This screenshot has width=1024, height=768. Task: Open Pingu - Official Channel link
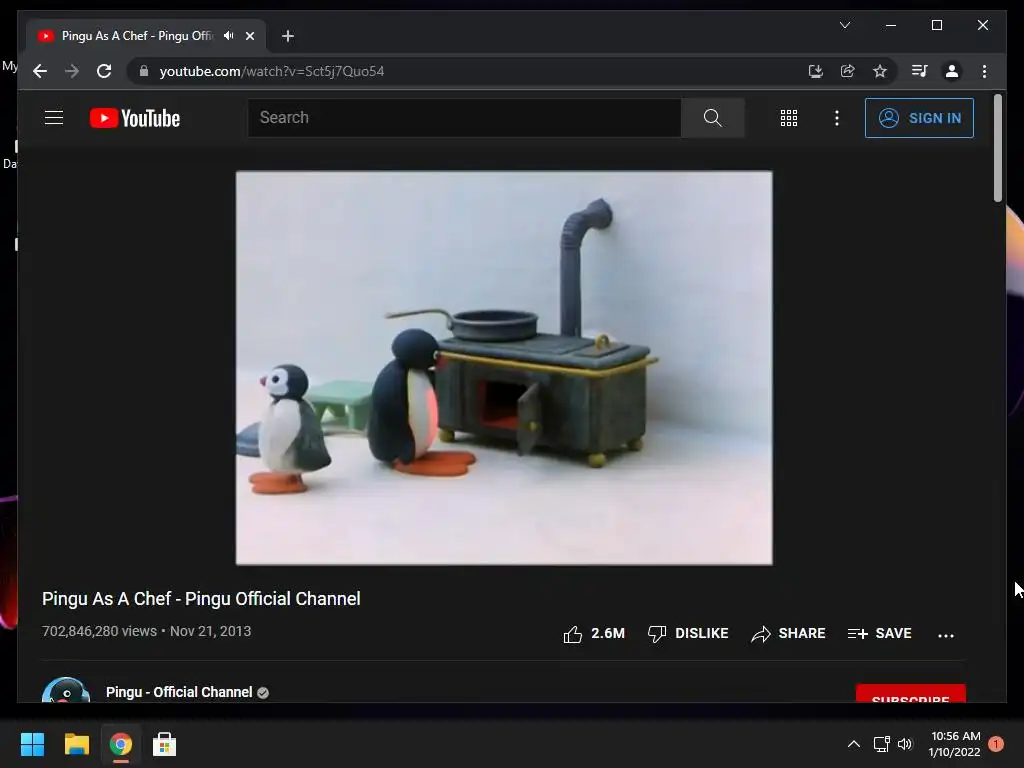point(179,692)
